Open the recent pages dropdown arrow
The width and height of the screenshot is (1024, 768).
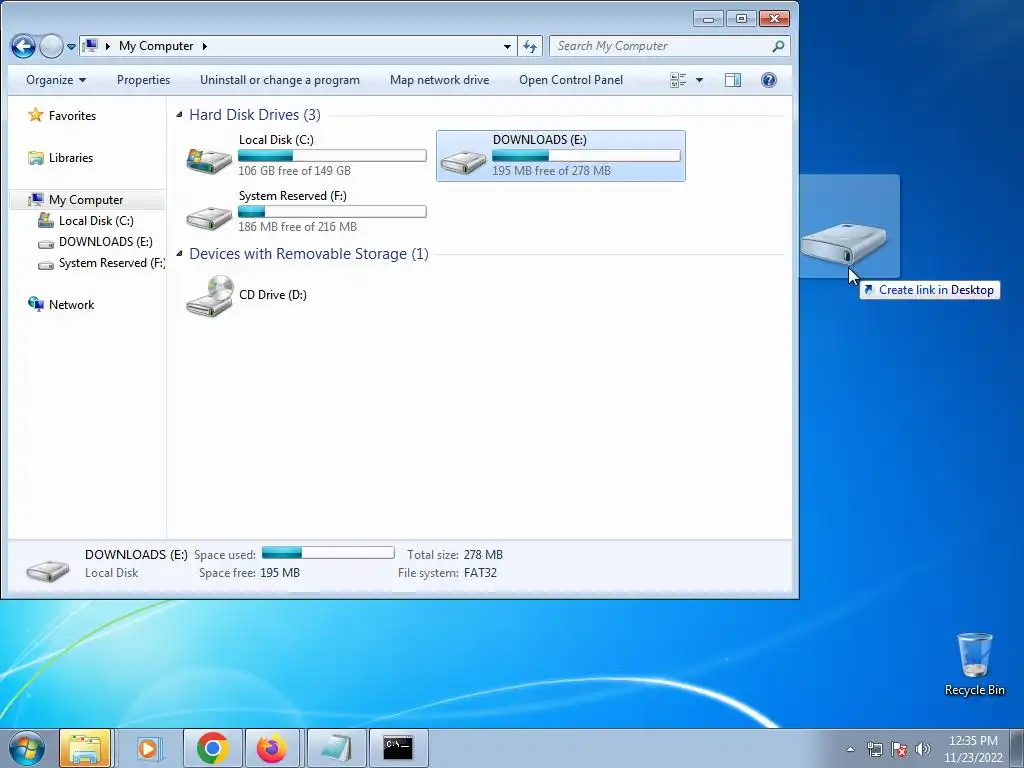click(x=71, y=46)
